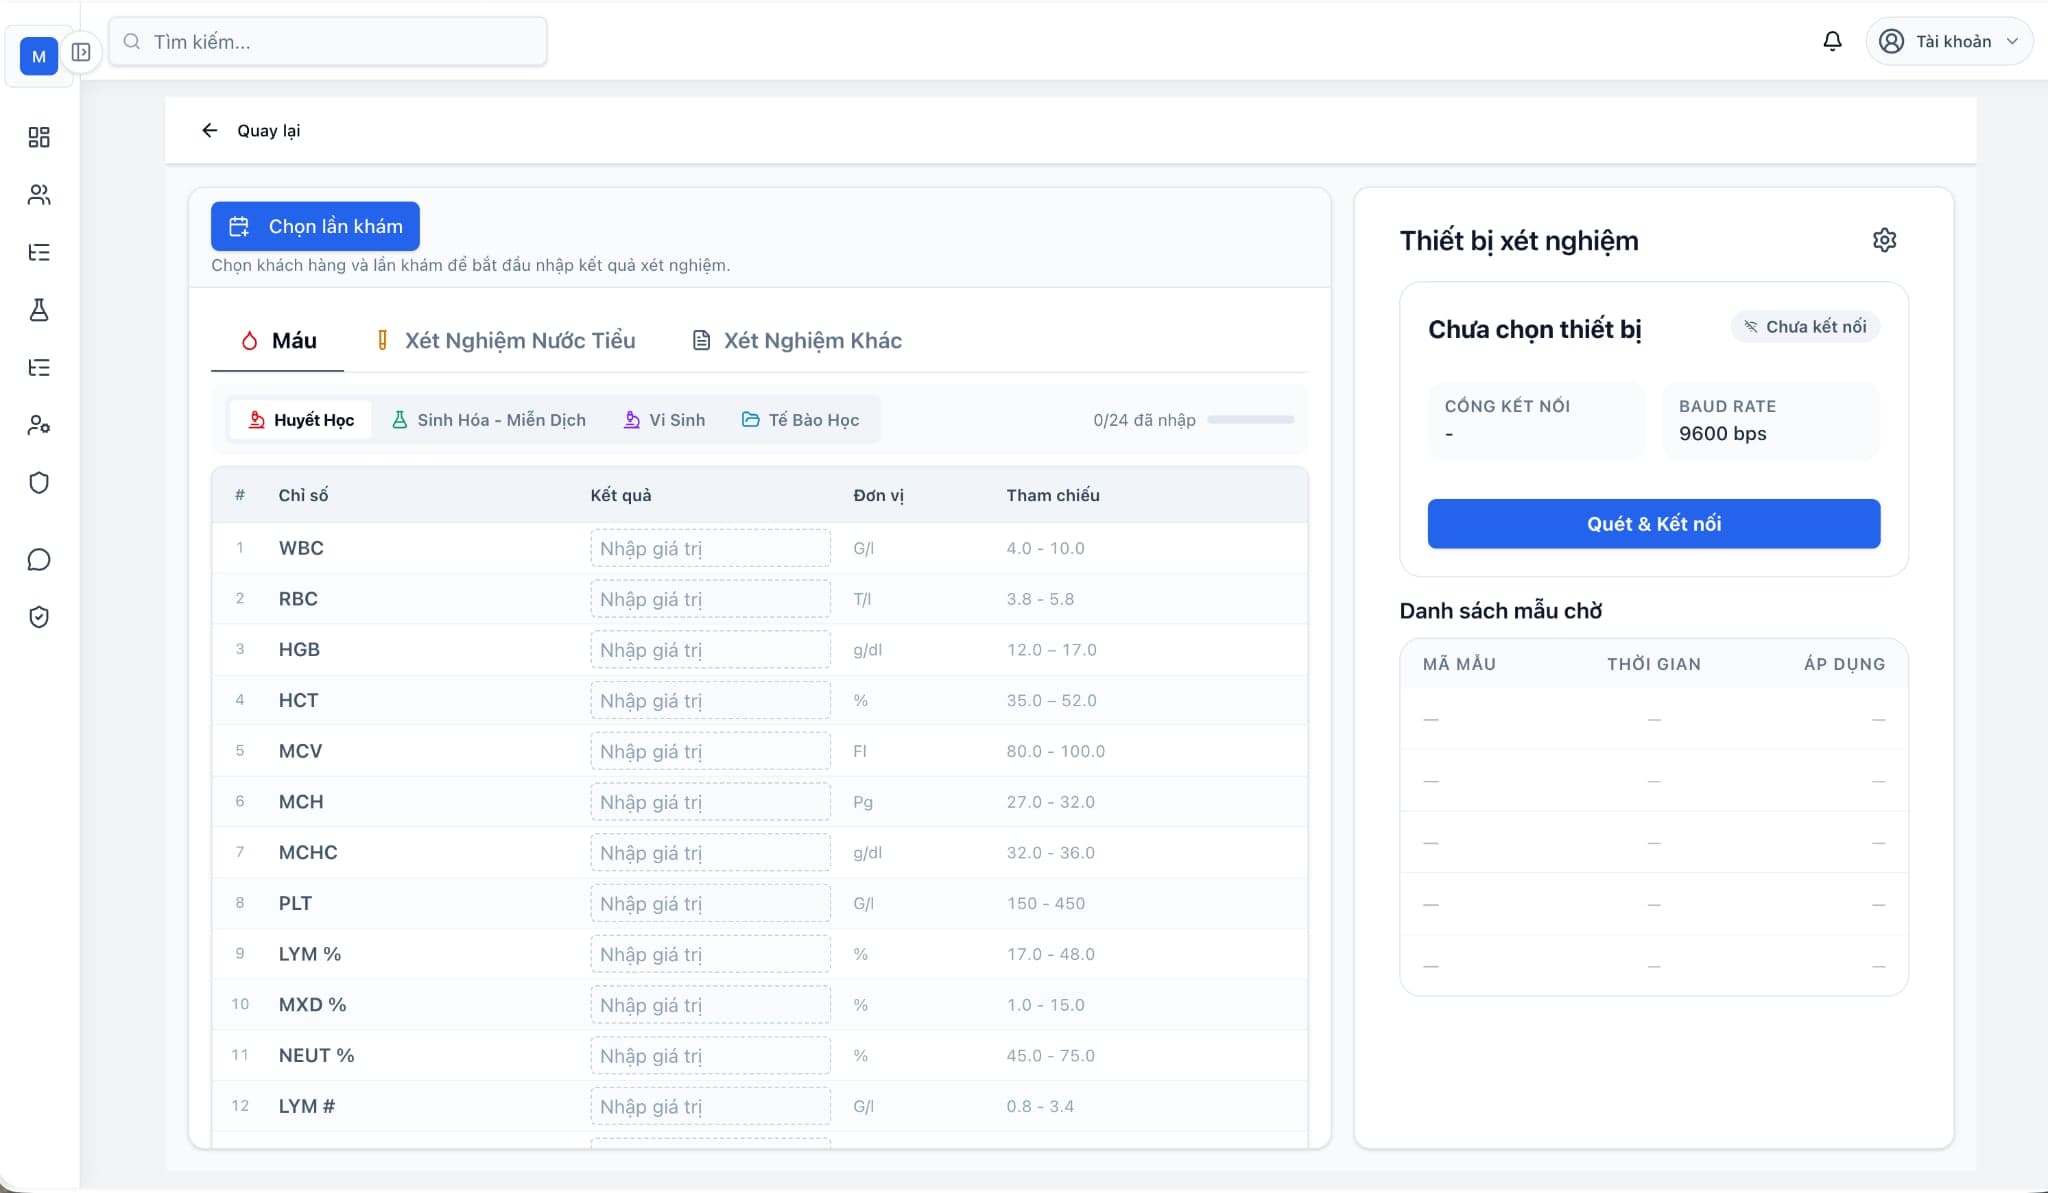This screenshot has height=1193, width=2048.
Task: Click the account avatar icon
Action: (1891, 41)
